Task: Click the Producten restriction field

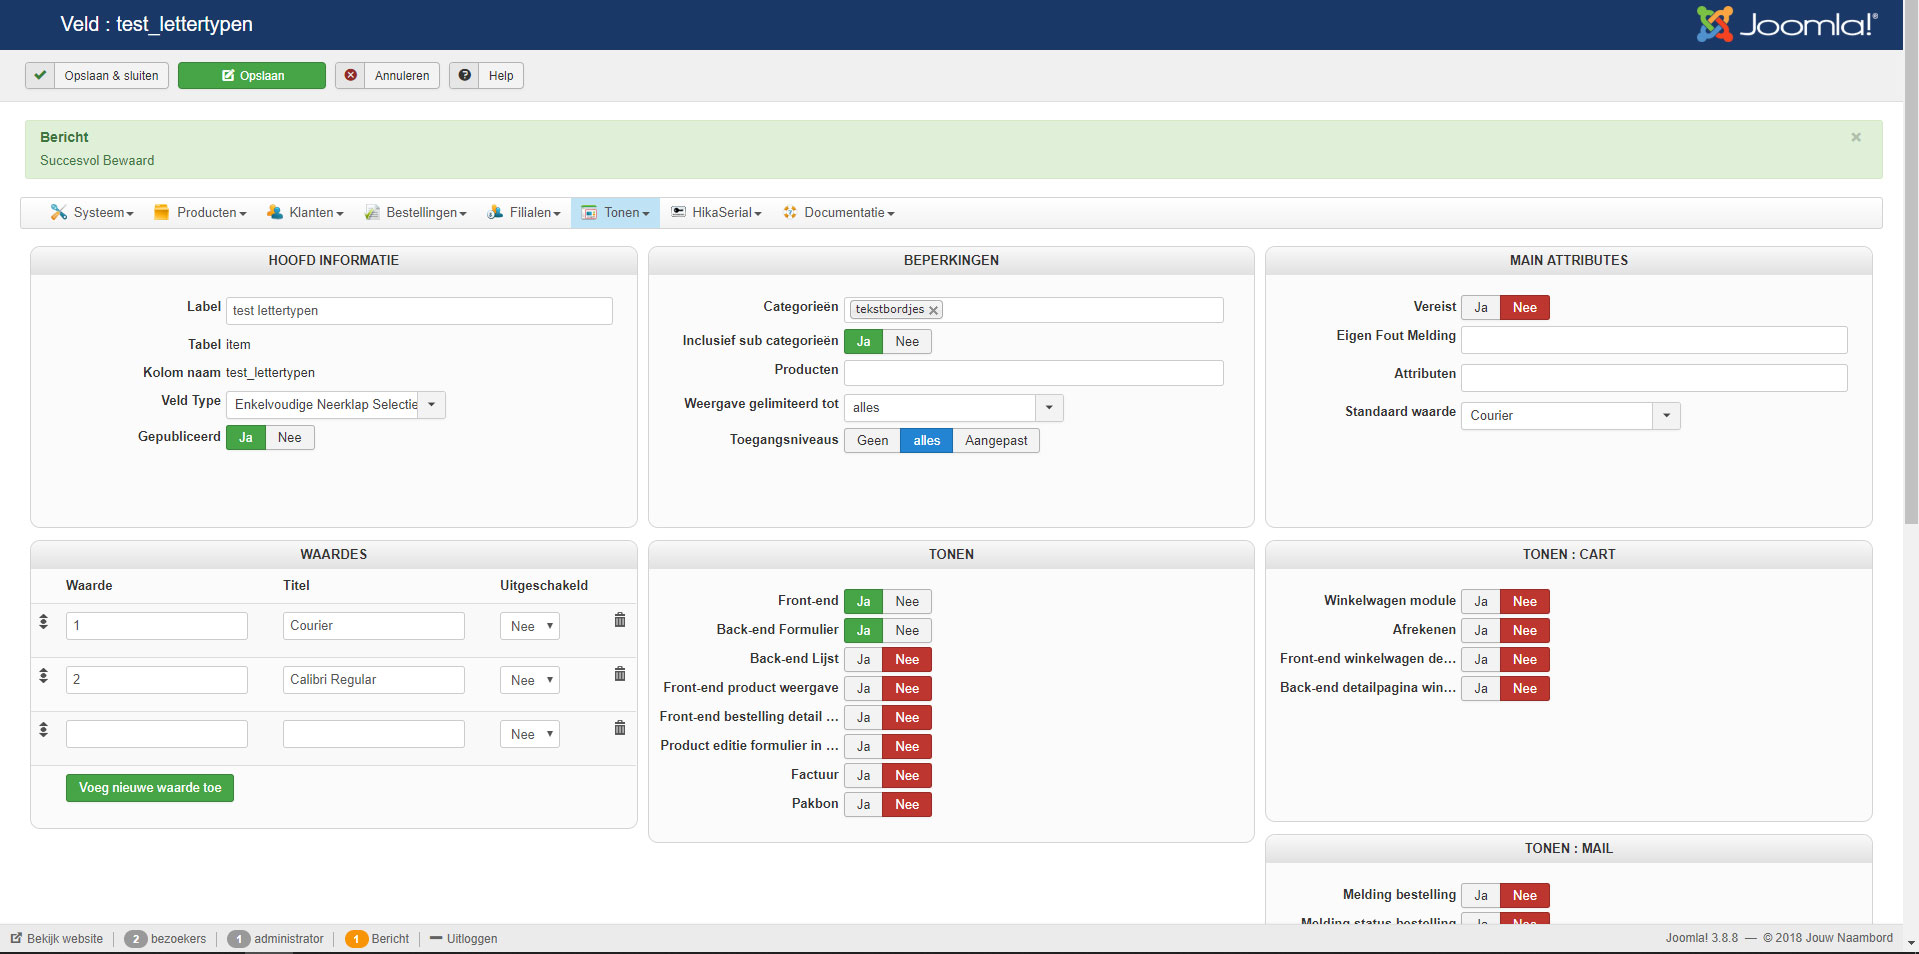Action: pyautogui.click(x=1034, y=373)
